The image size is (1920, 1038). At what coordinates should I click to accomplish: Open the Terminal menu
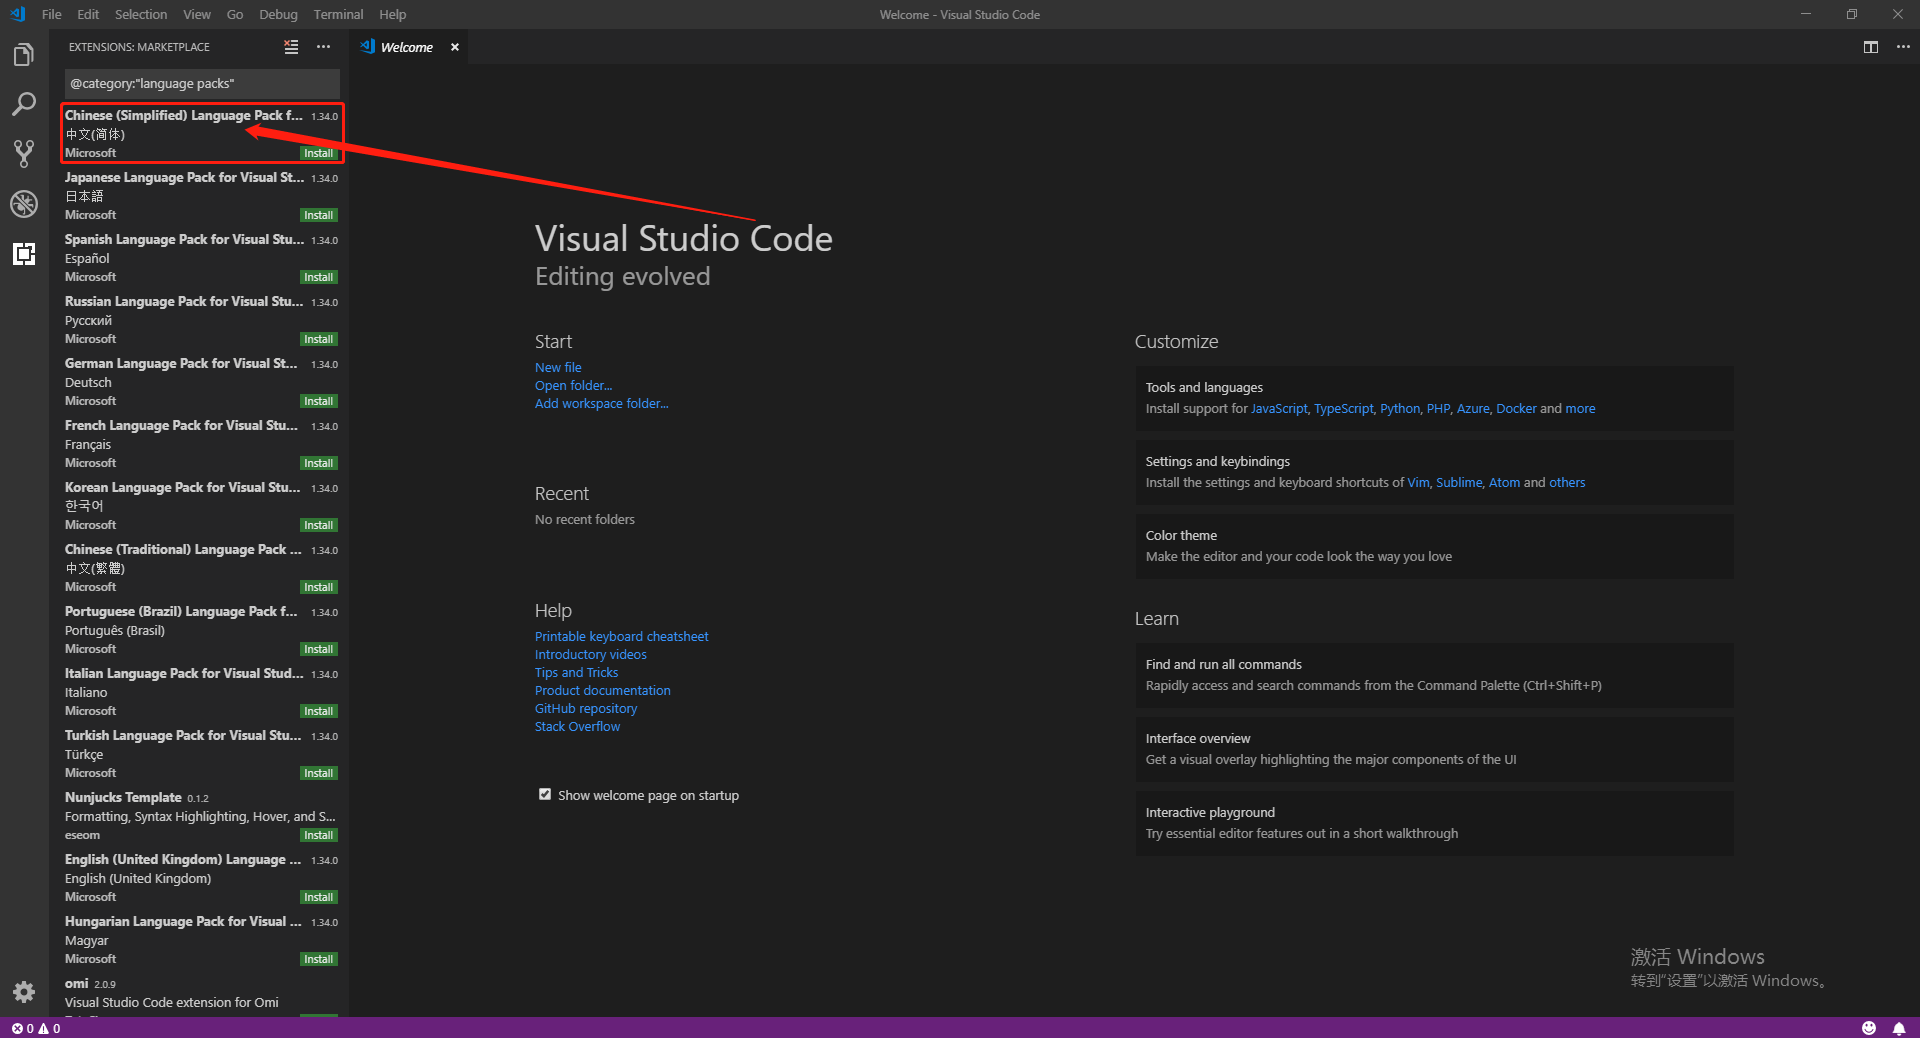pos(338,14)
